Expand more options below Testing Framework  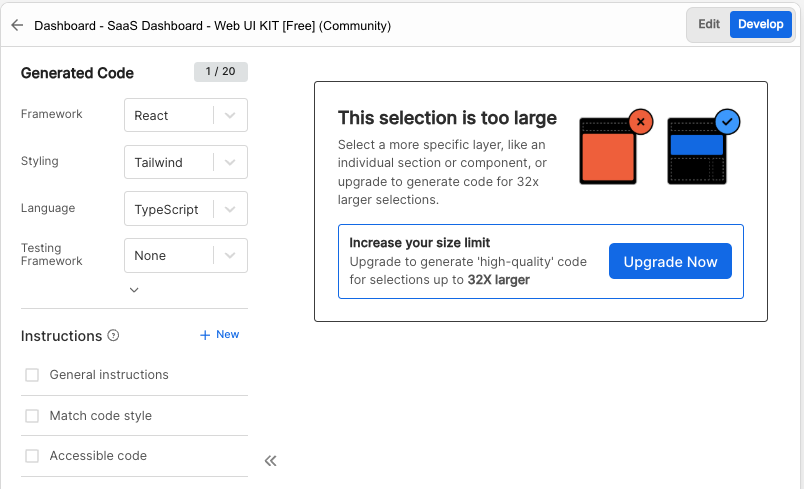click(x=134, y=290)
